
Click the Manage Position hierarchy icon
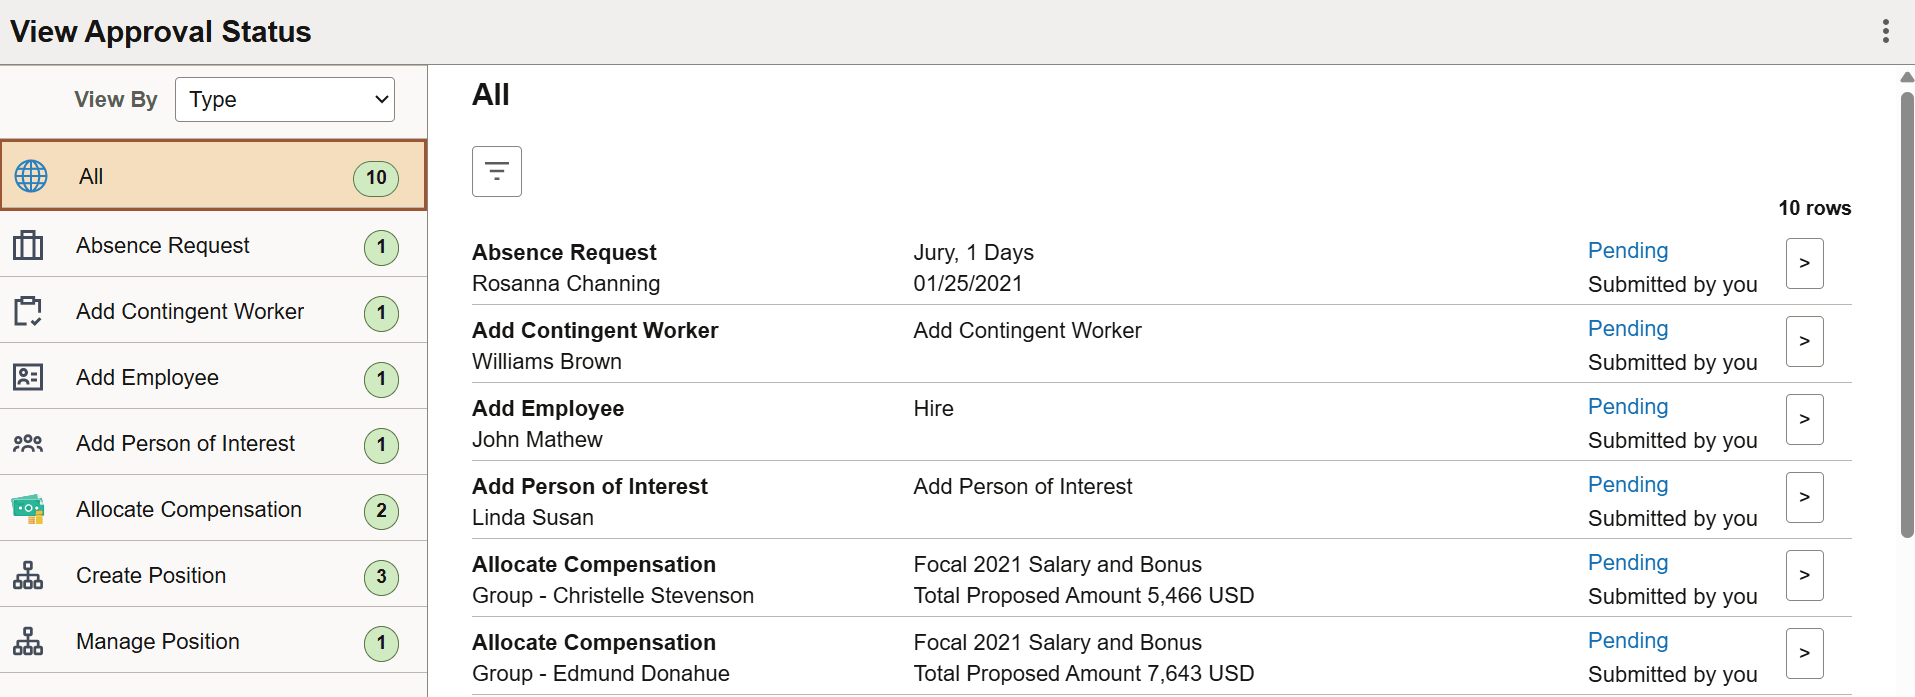28,641
